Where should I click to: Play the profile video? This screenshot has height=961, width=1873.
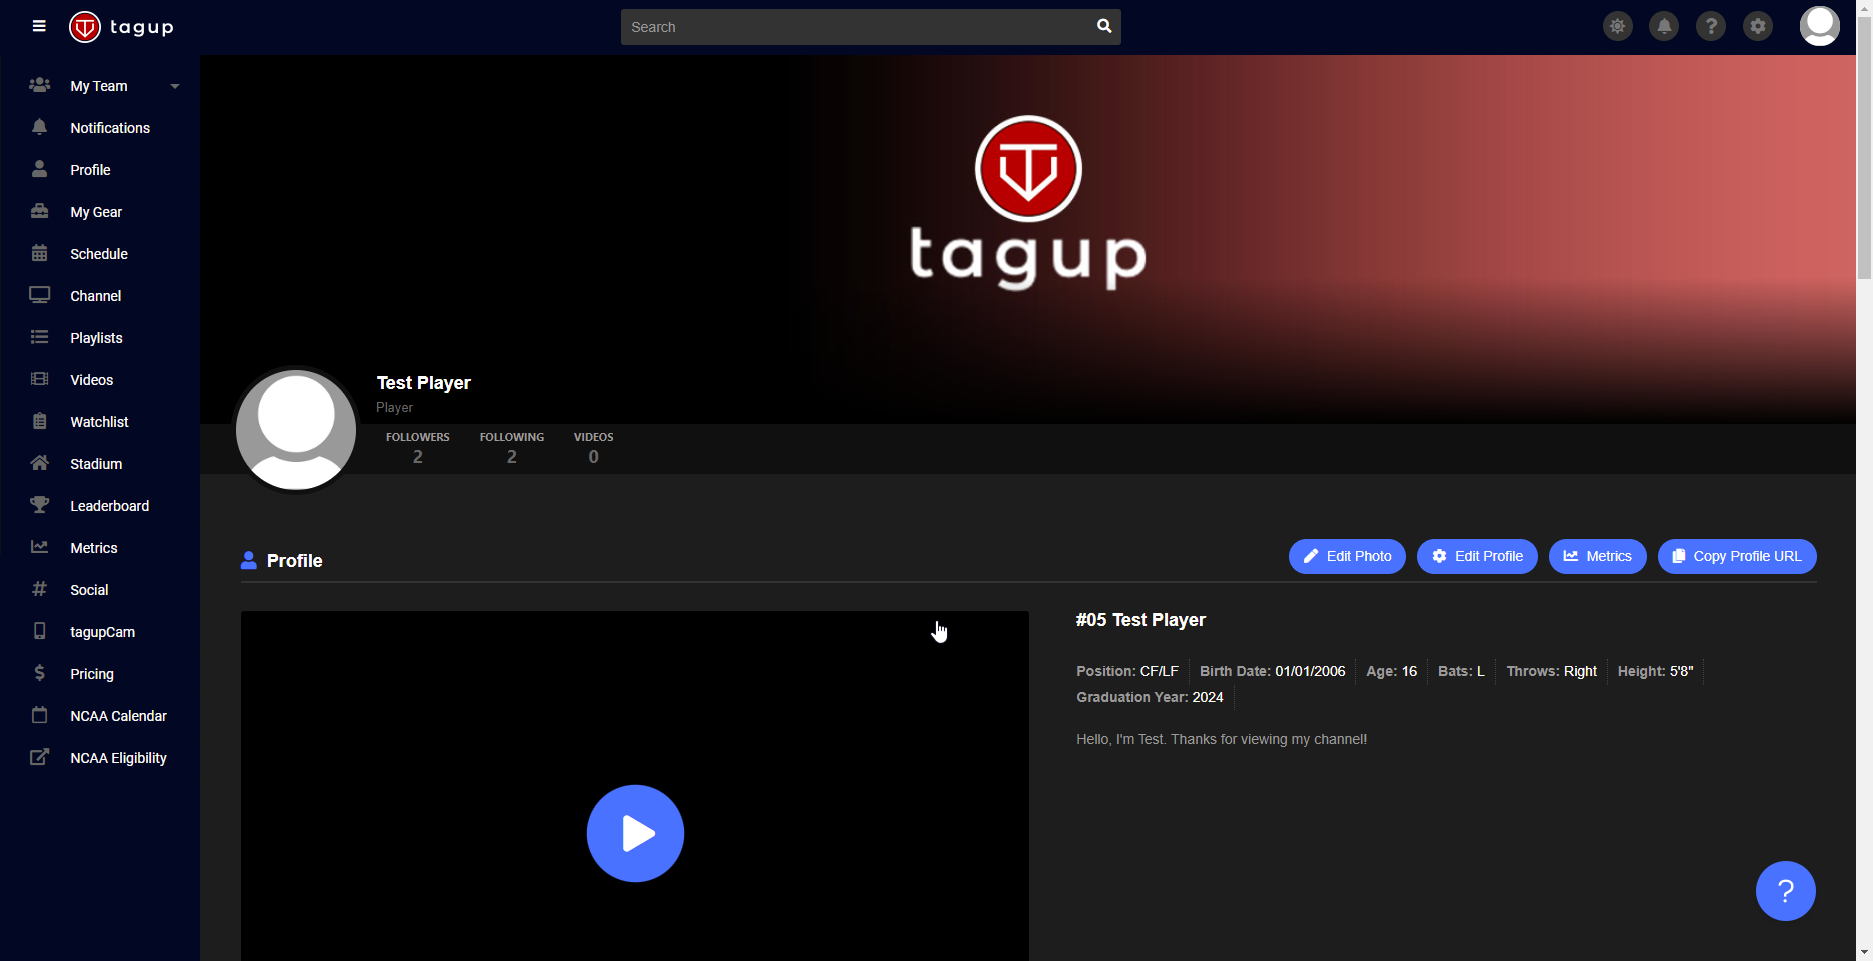click(635, 833)
